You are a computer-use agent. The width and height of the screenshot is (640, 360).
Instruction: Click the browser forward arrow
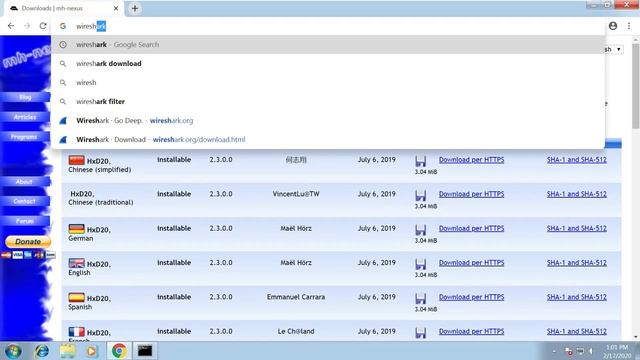pos(27,26)
